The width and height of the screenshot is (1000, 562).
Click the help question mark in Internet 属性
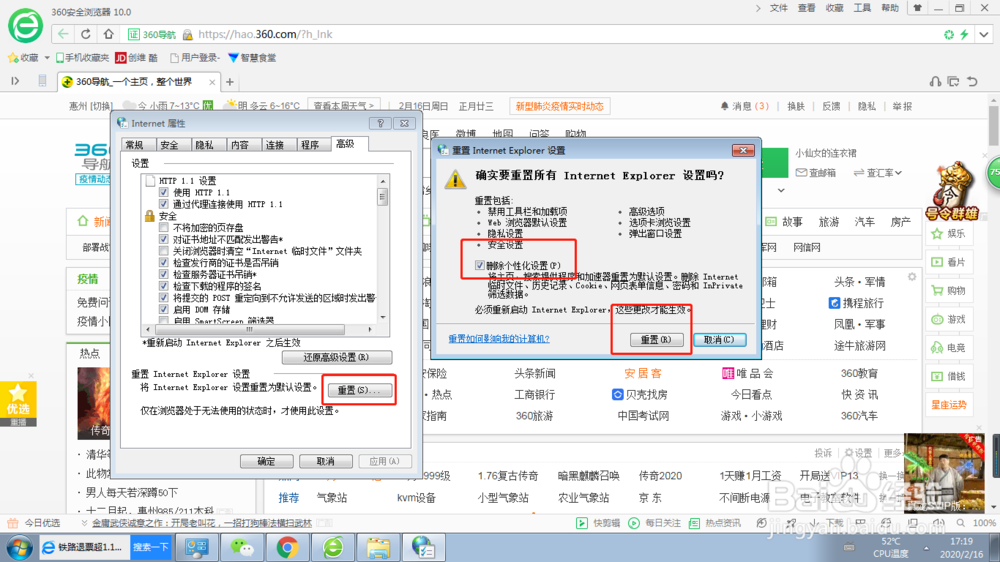[380, 123]
